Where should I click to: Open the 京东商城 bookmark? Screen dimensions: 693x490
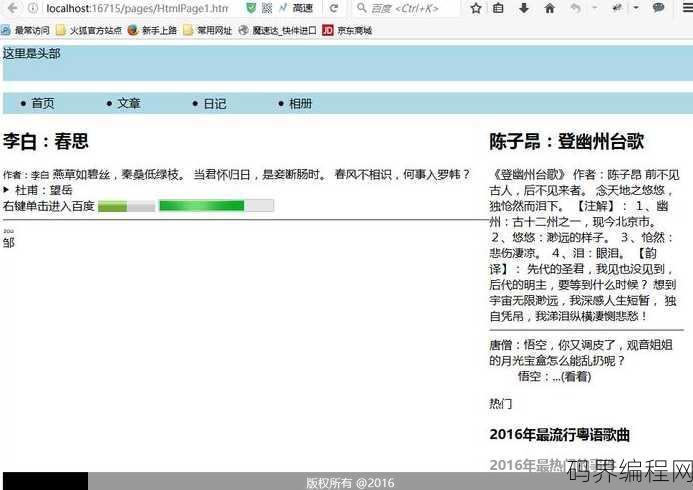pos(347,30)
